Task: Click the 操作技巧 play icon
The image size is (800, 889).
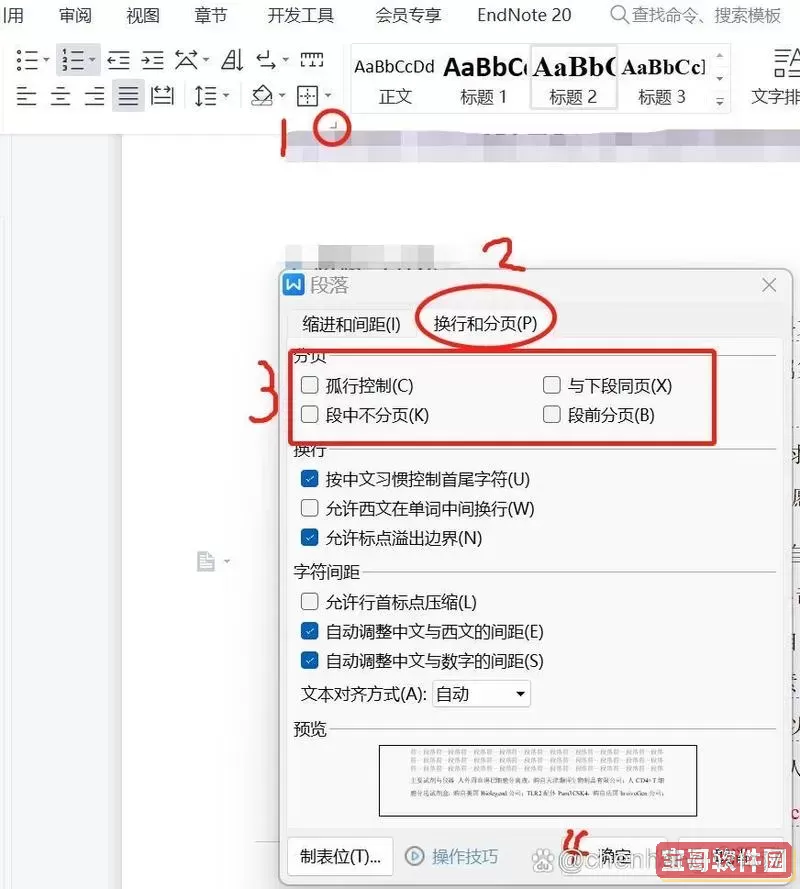Action: 414,856
